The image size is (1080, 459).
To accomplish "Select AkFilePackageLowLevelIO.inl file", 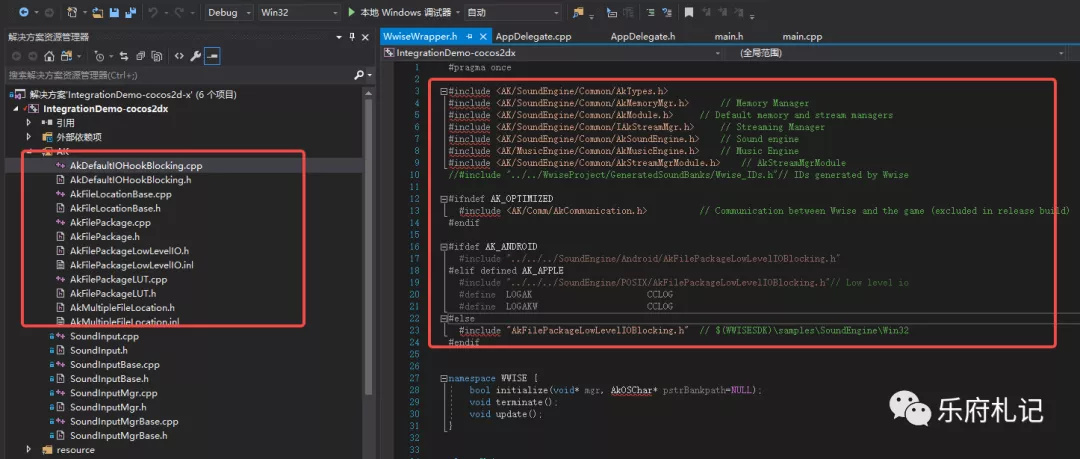I will pos(132,265).
